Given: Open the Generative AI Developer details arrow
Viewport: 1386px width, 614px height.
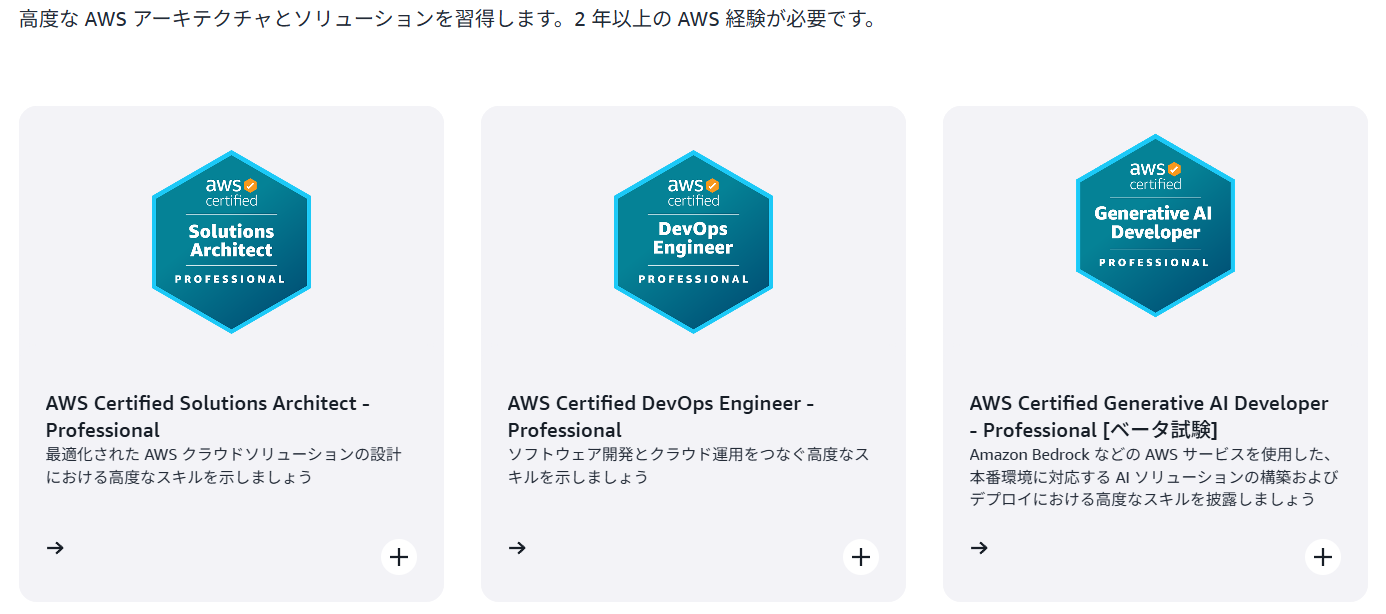Looking at the screenshot, I should [x=980, y=547].
